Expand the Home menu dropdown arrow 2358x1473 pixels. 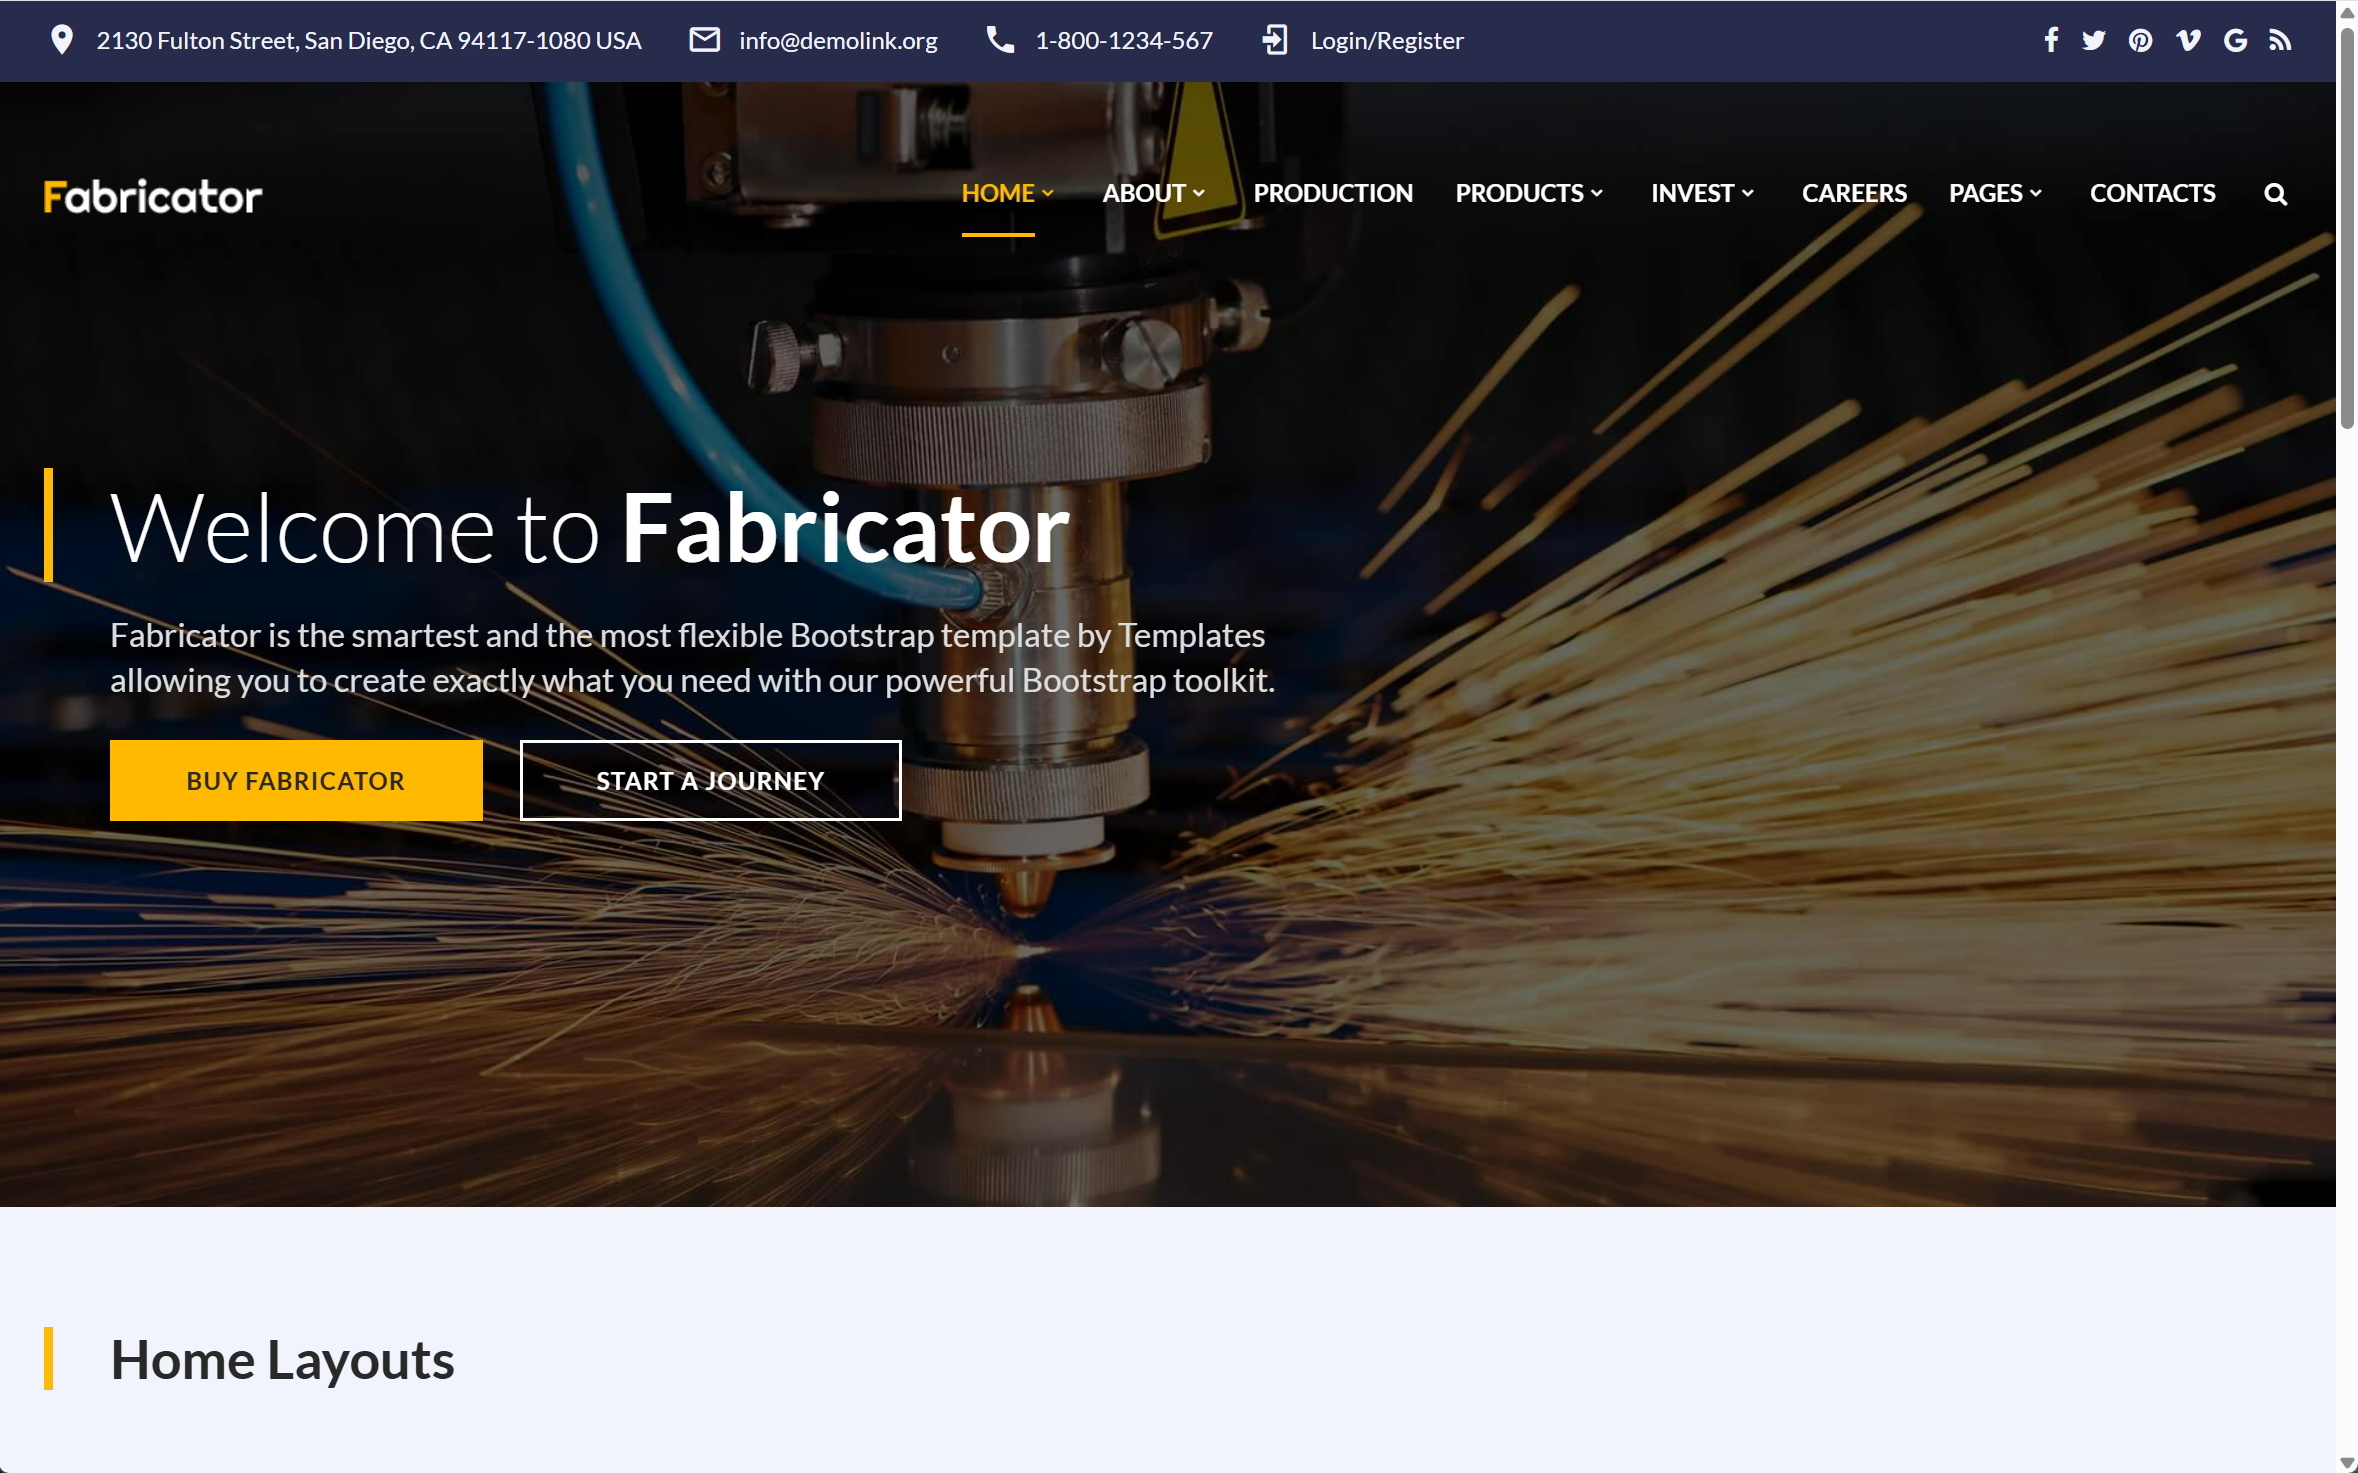coord(1048,194)
